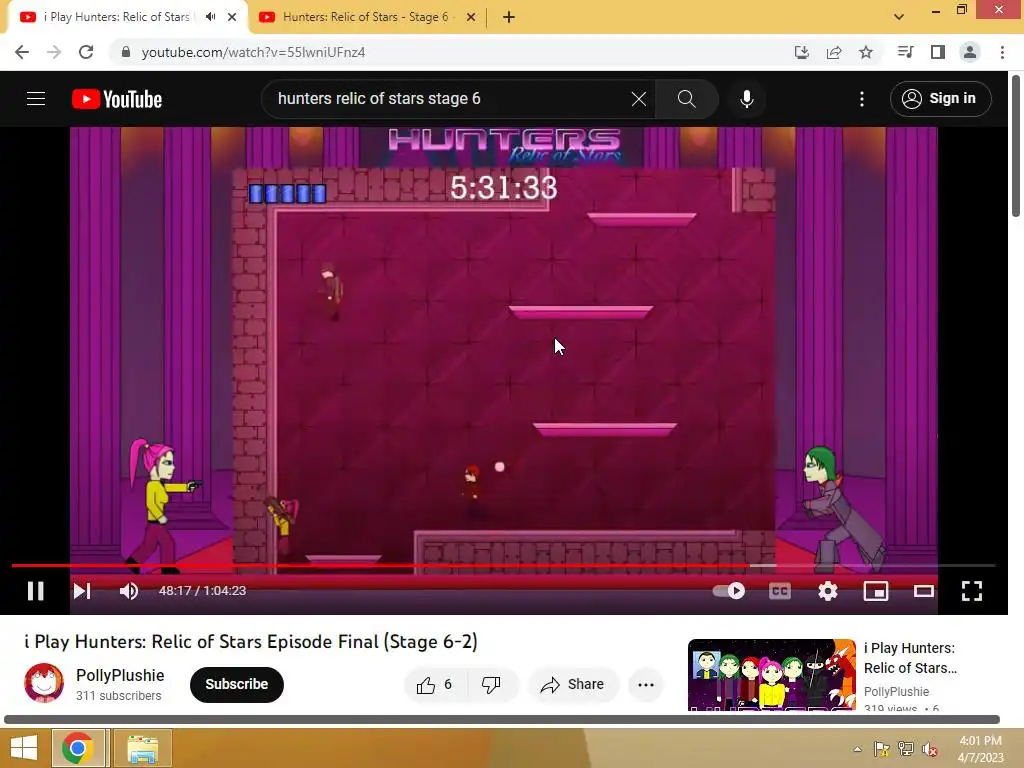Click Chrome in the taskbar
This screenshot has height=768, width=1024.
[x=77, y=748]
